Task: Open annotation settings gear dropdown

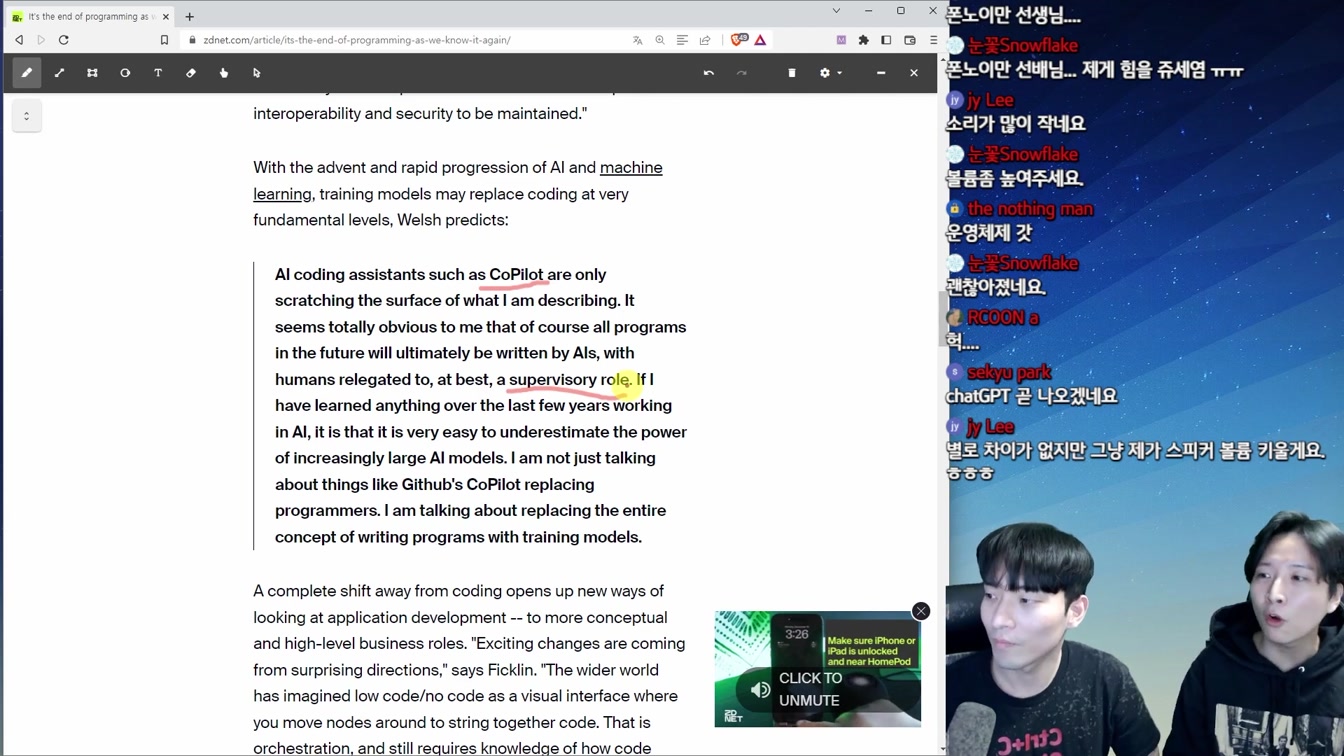Action: point(830,73)
